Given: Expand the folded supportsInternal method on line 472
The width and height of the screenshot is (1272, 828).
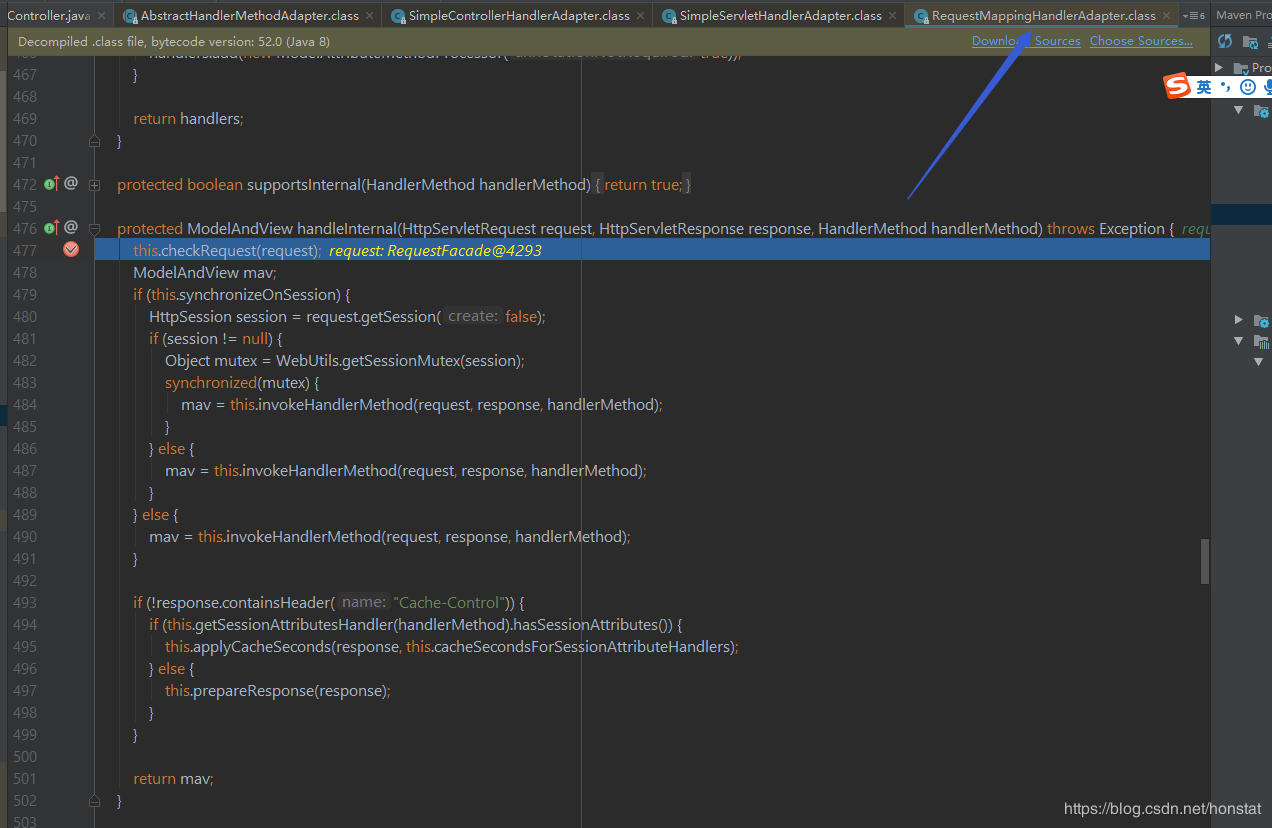Looking at the screenshot, I should click(x=95, y=185).
